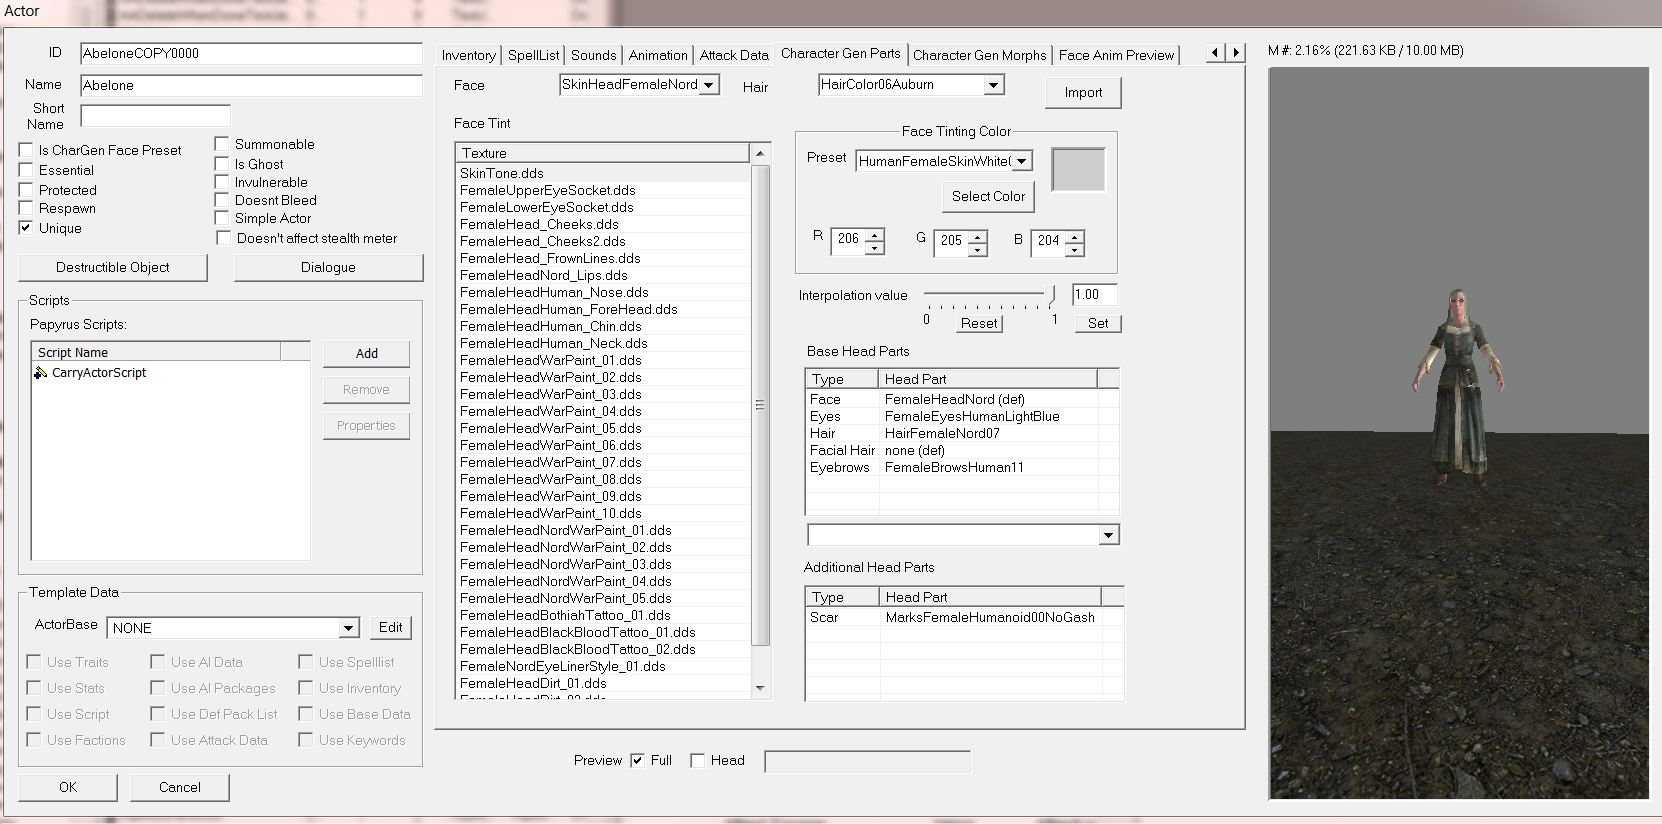This screenshot has width=1662, height=824.
Task: Expand the HairColor06Auburn hair dropdown
Action: [993, 86]
